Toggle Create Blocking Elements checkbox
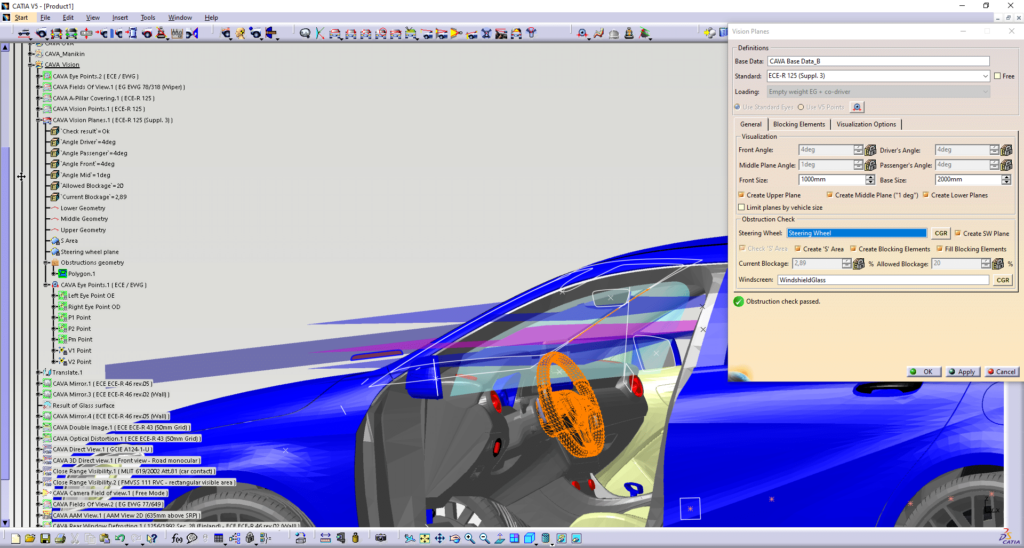 [853, 249]
